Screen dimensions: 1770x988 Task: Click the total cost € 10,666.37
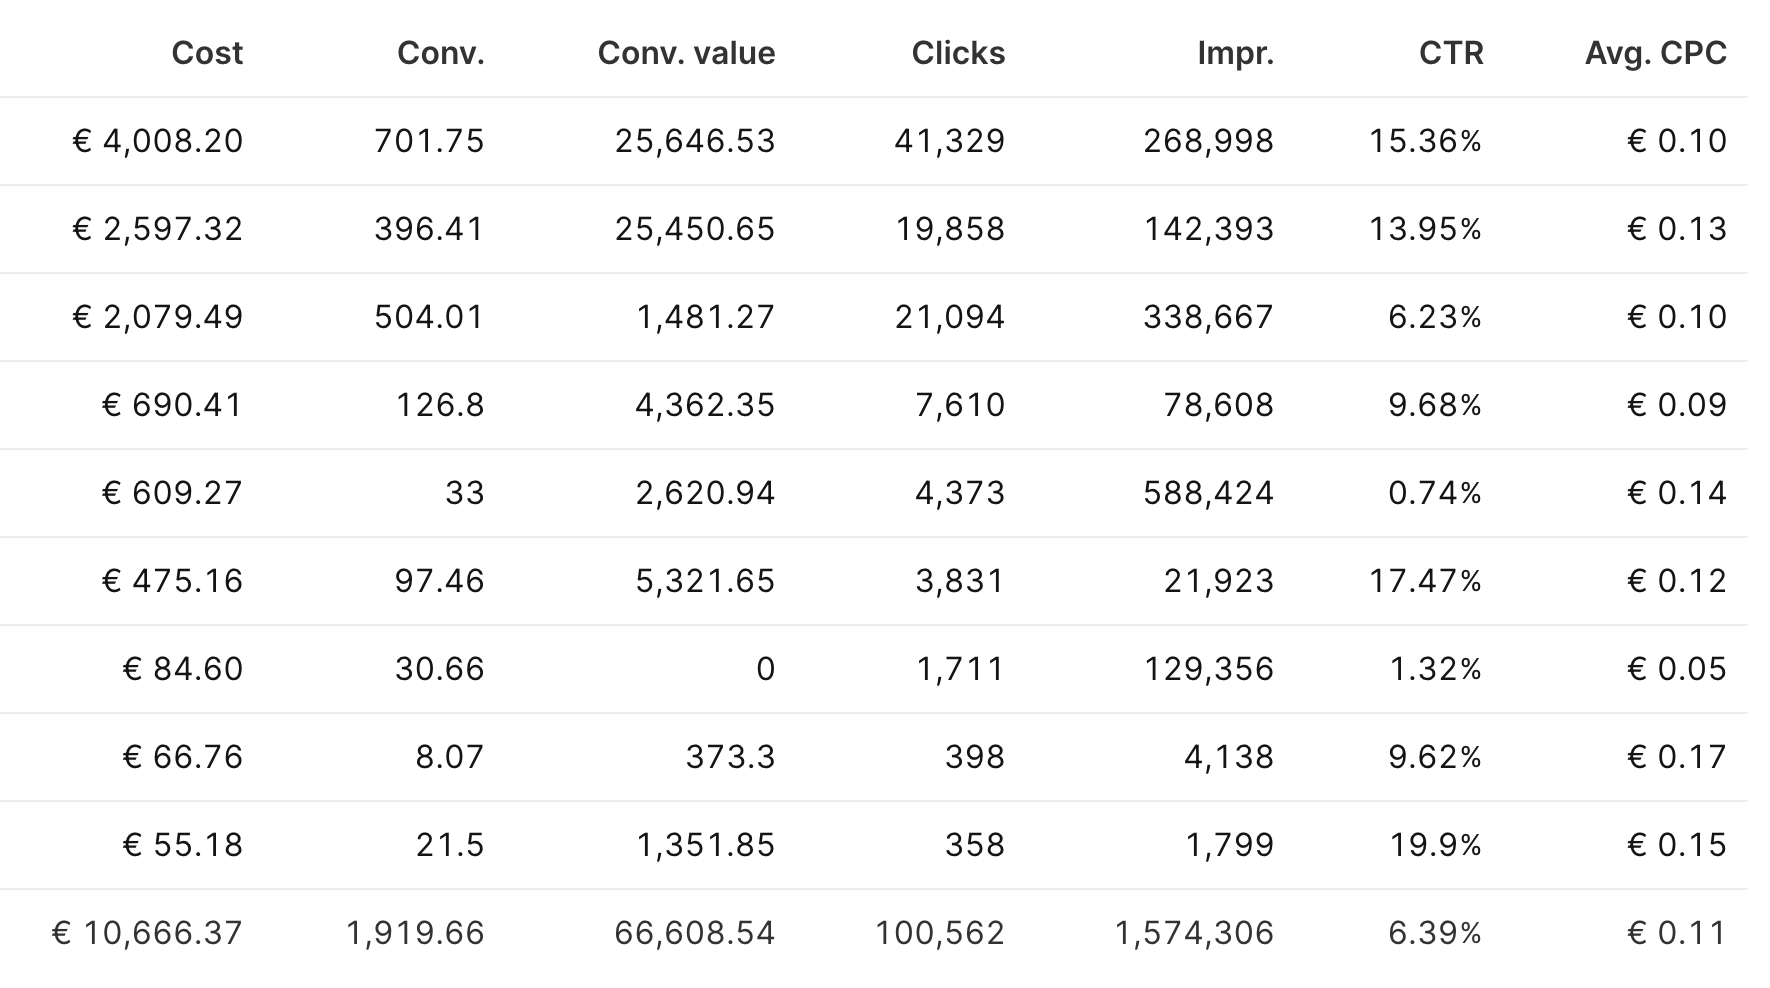(147, 933)
